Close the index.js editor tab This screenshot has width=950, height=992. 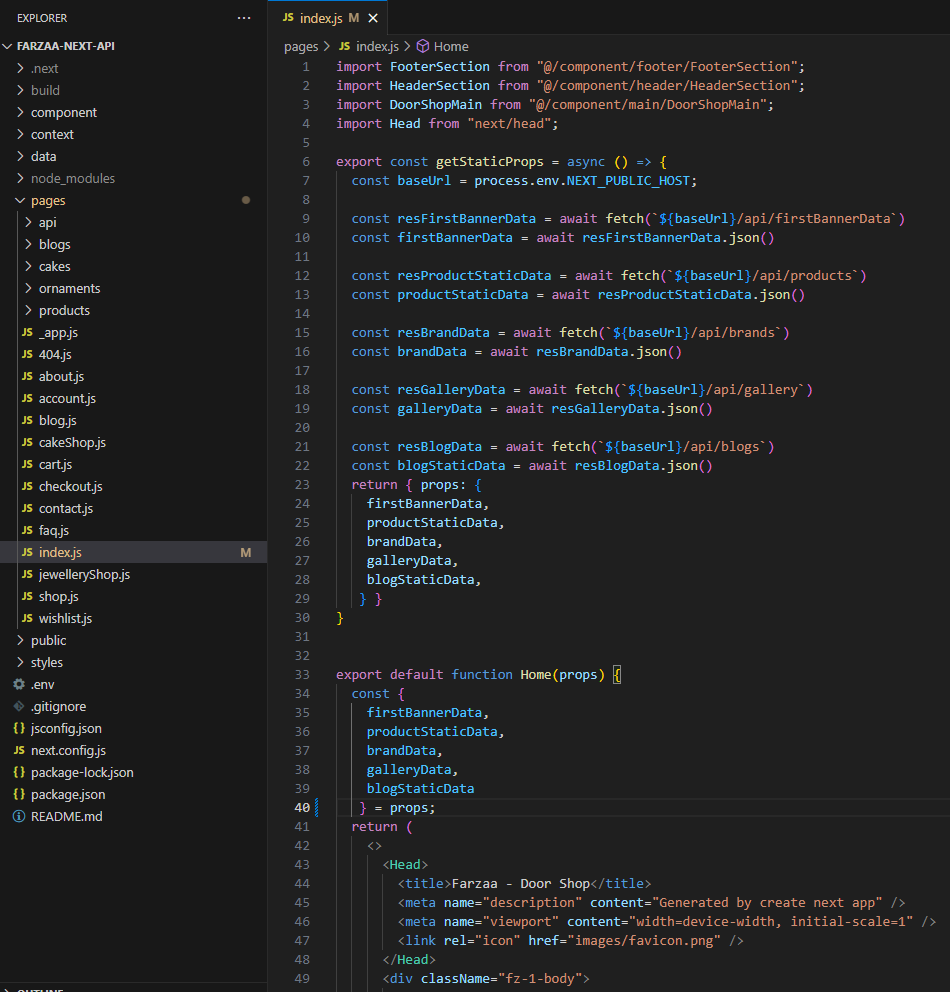point(373,18)
